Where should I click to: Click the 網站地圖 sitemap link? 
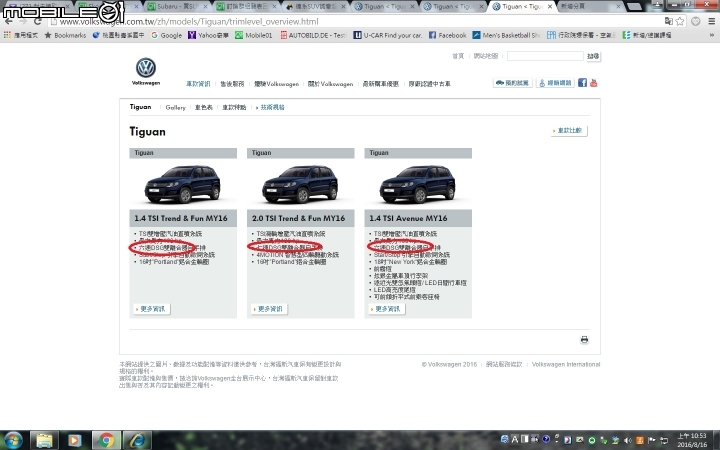[x=485, y=56]
